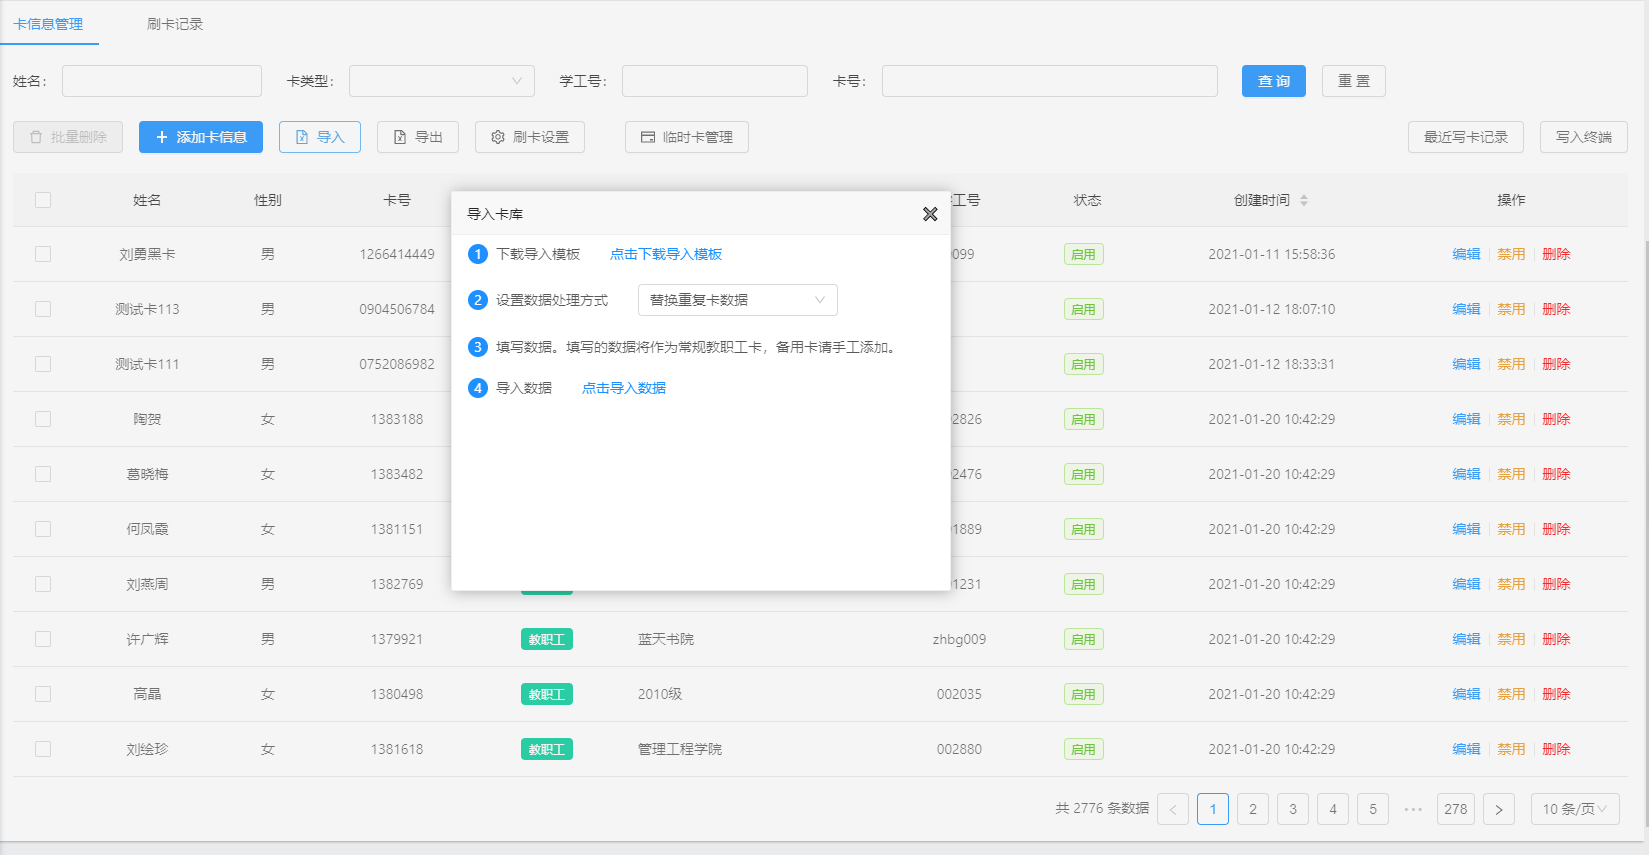Check the row for 测试卡111

(x=43, y=364)
